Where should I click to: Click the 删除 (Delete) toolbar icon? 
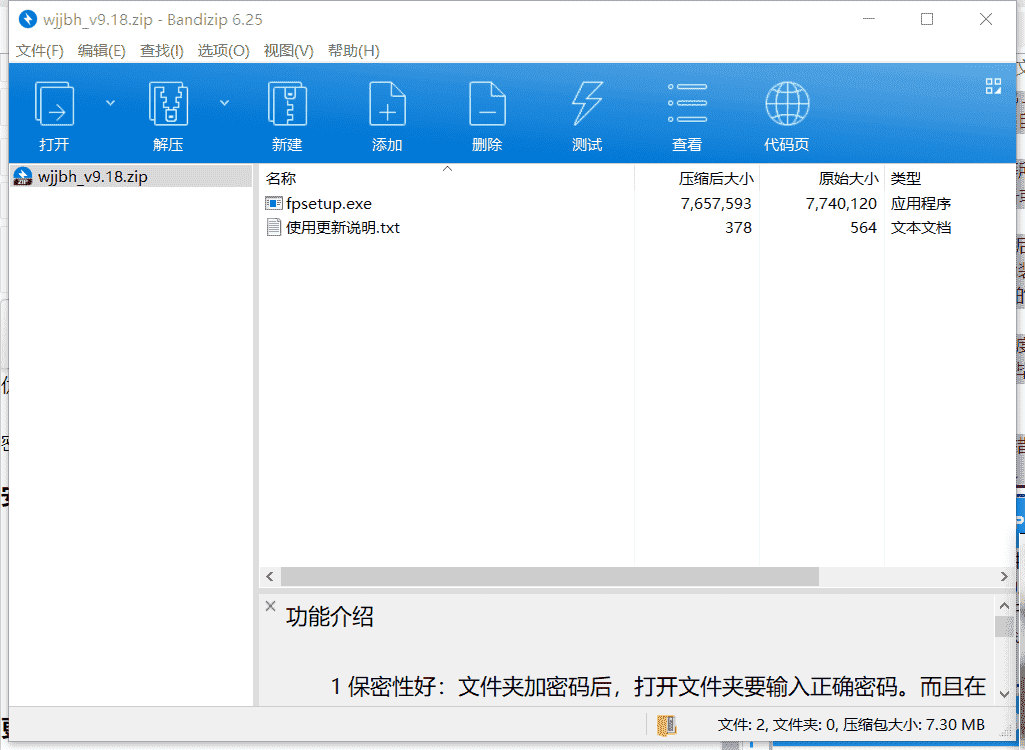pos(487,104)
